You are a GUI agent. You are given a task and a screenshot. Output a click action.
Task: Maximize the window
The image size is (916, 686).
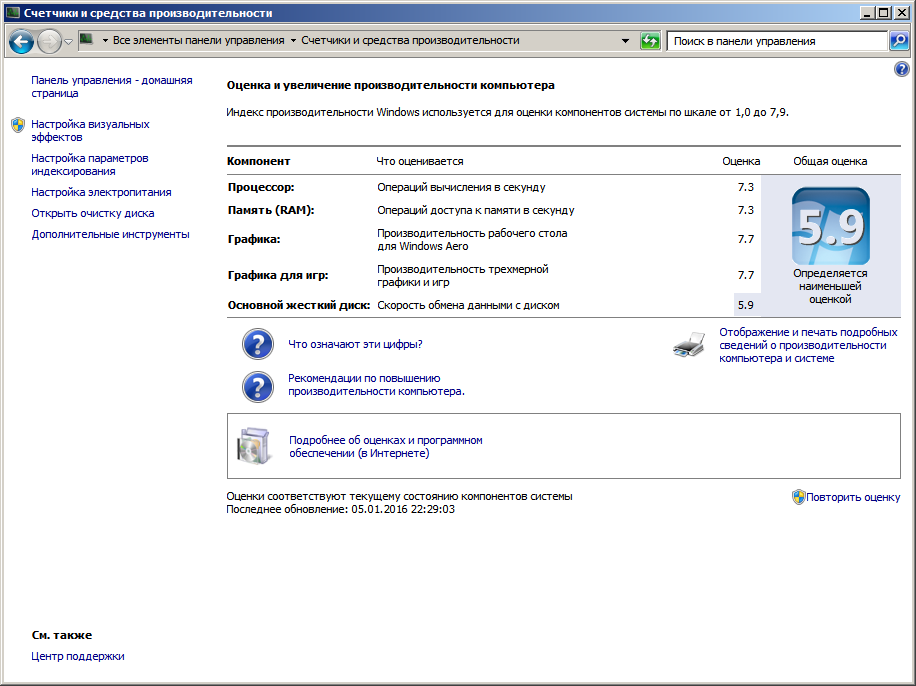884,12
